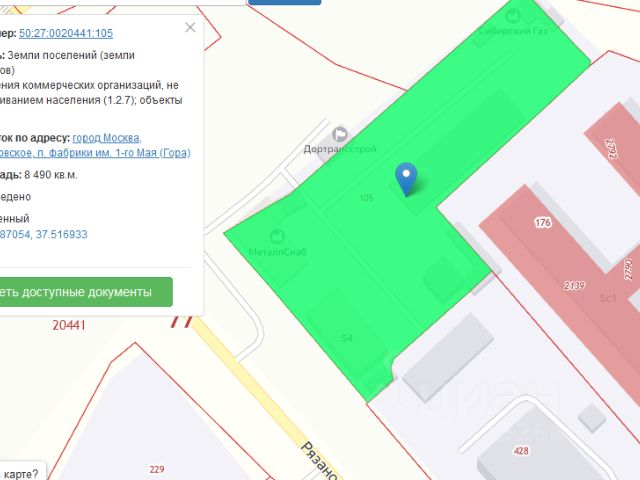
Task: Close the parcel info popup
Action: pos(190,27)
